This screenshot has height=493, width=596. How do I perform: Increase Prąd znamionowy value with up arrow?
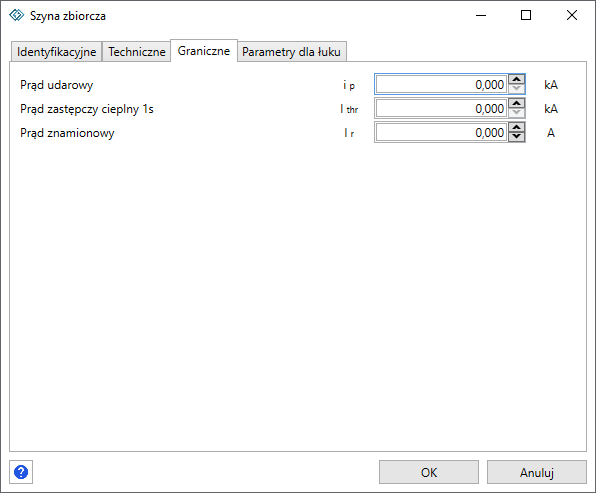516,127
